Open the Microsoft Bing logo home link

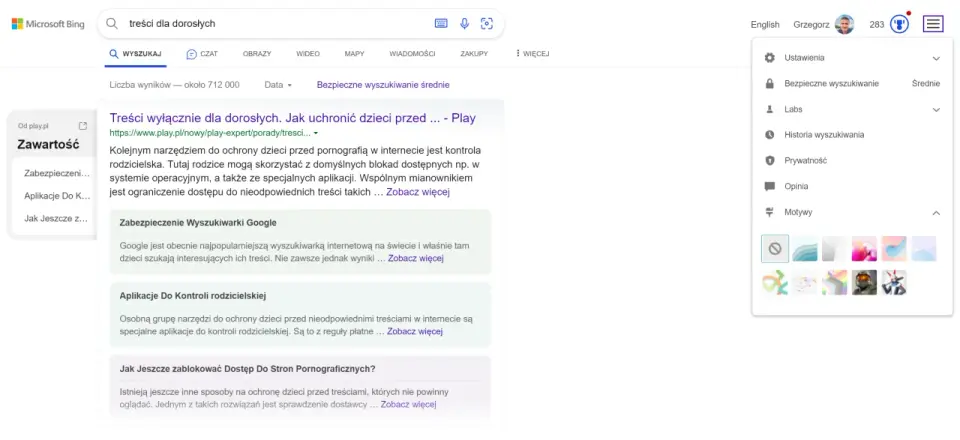click(48, 24)
